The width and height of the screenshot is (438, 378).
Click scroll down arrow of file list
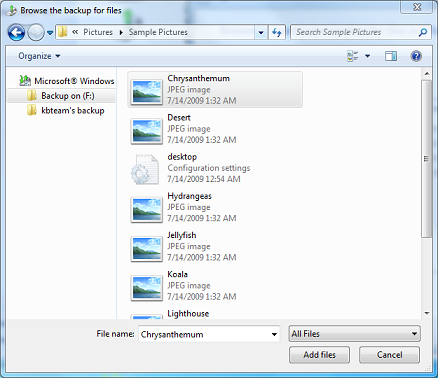coord(427,313)
